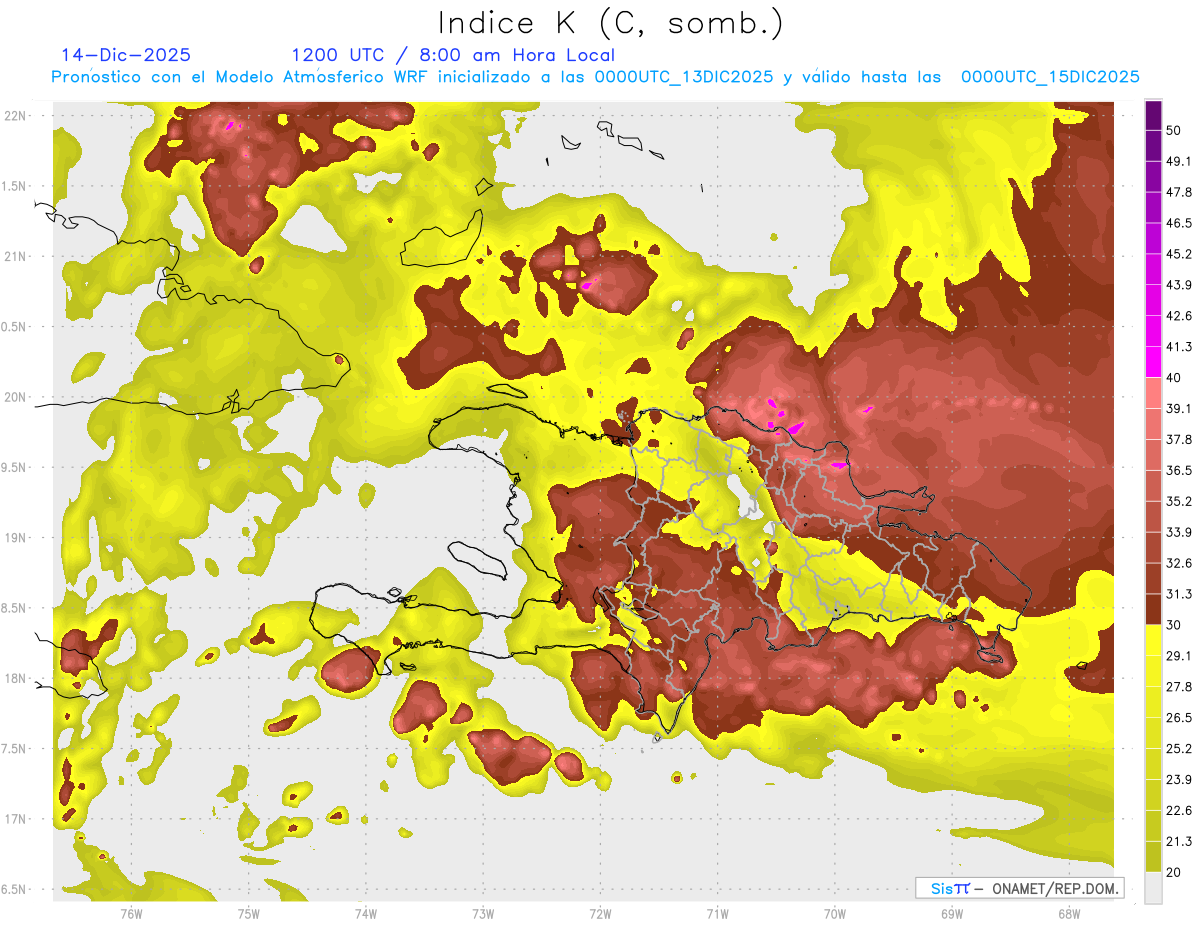This screenshot has height=927, width=1200.
Task: Click the longitude axis label '69W'
Action: coord(951,913)
